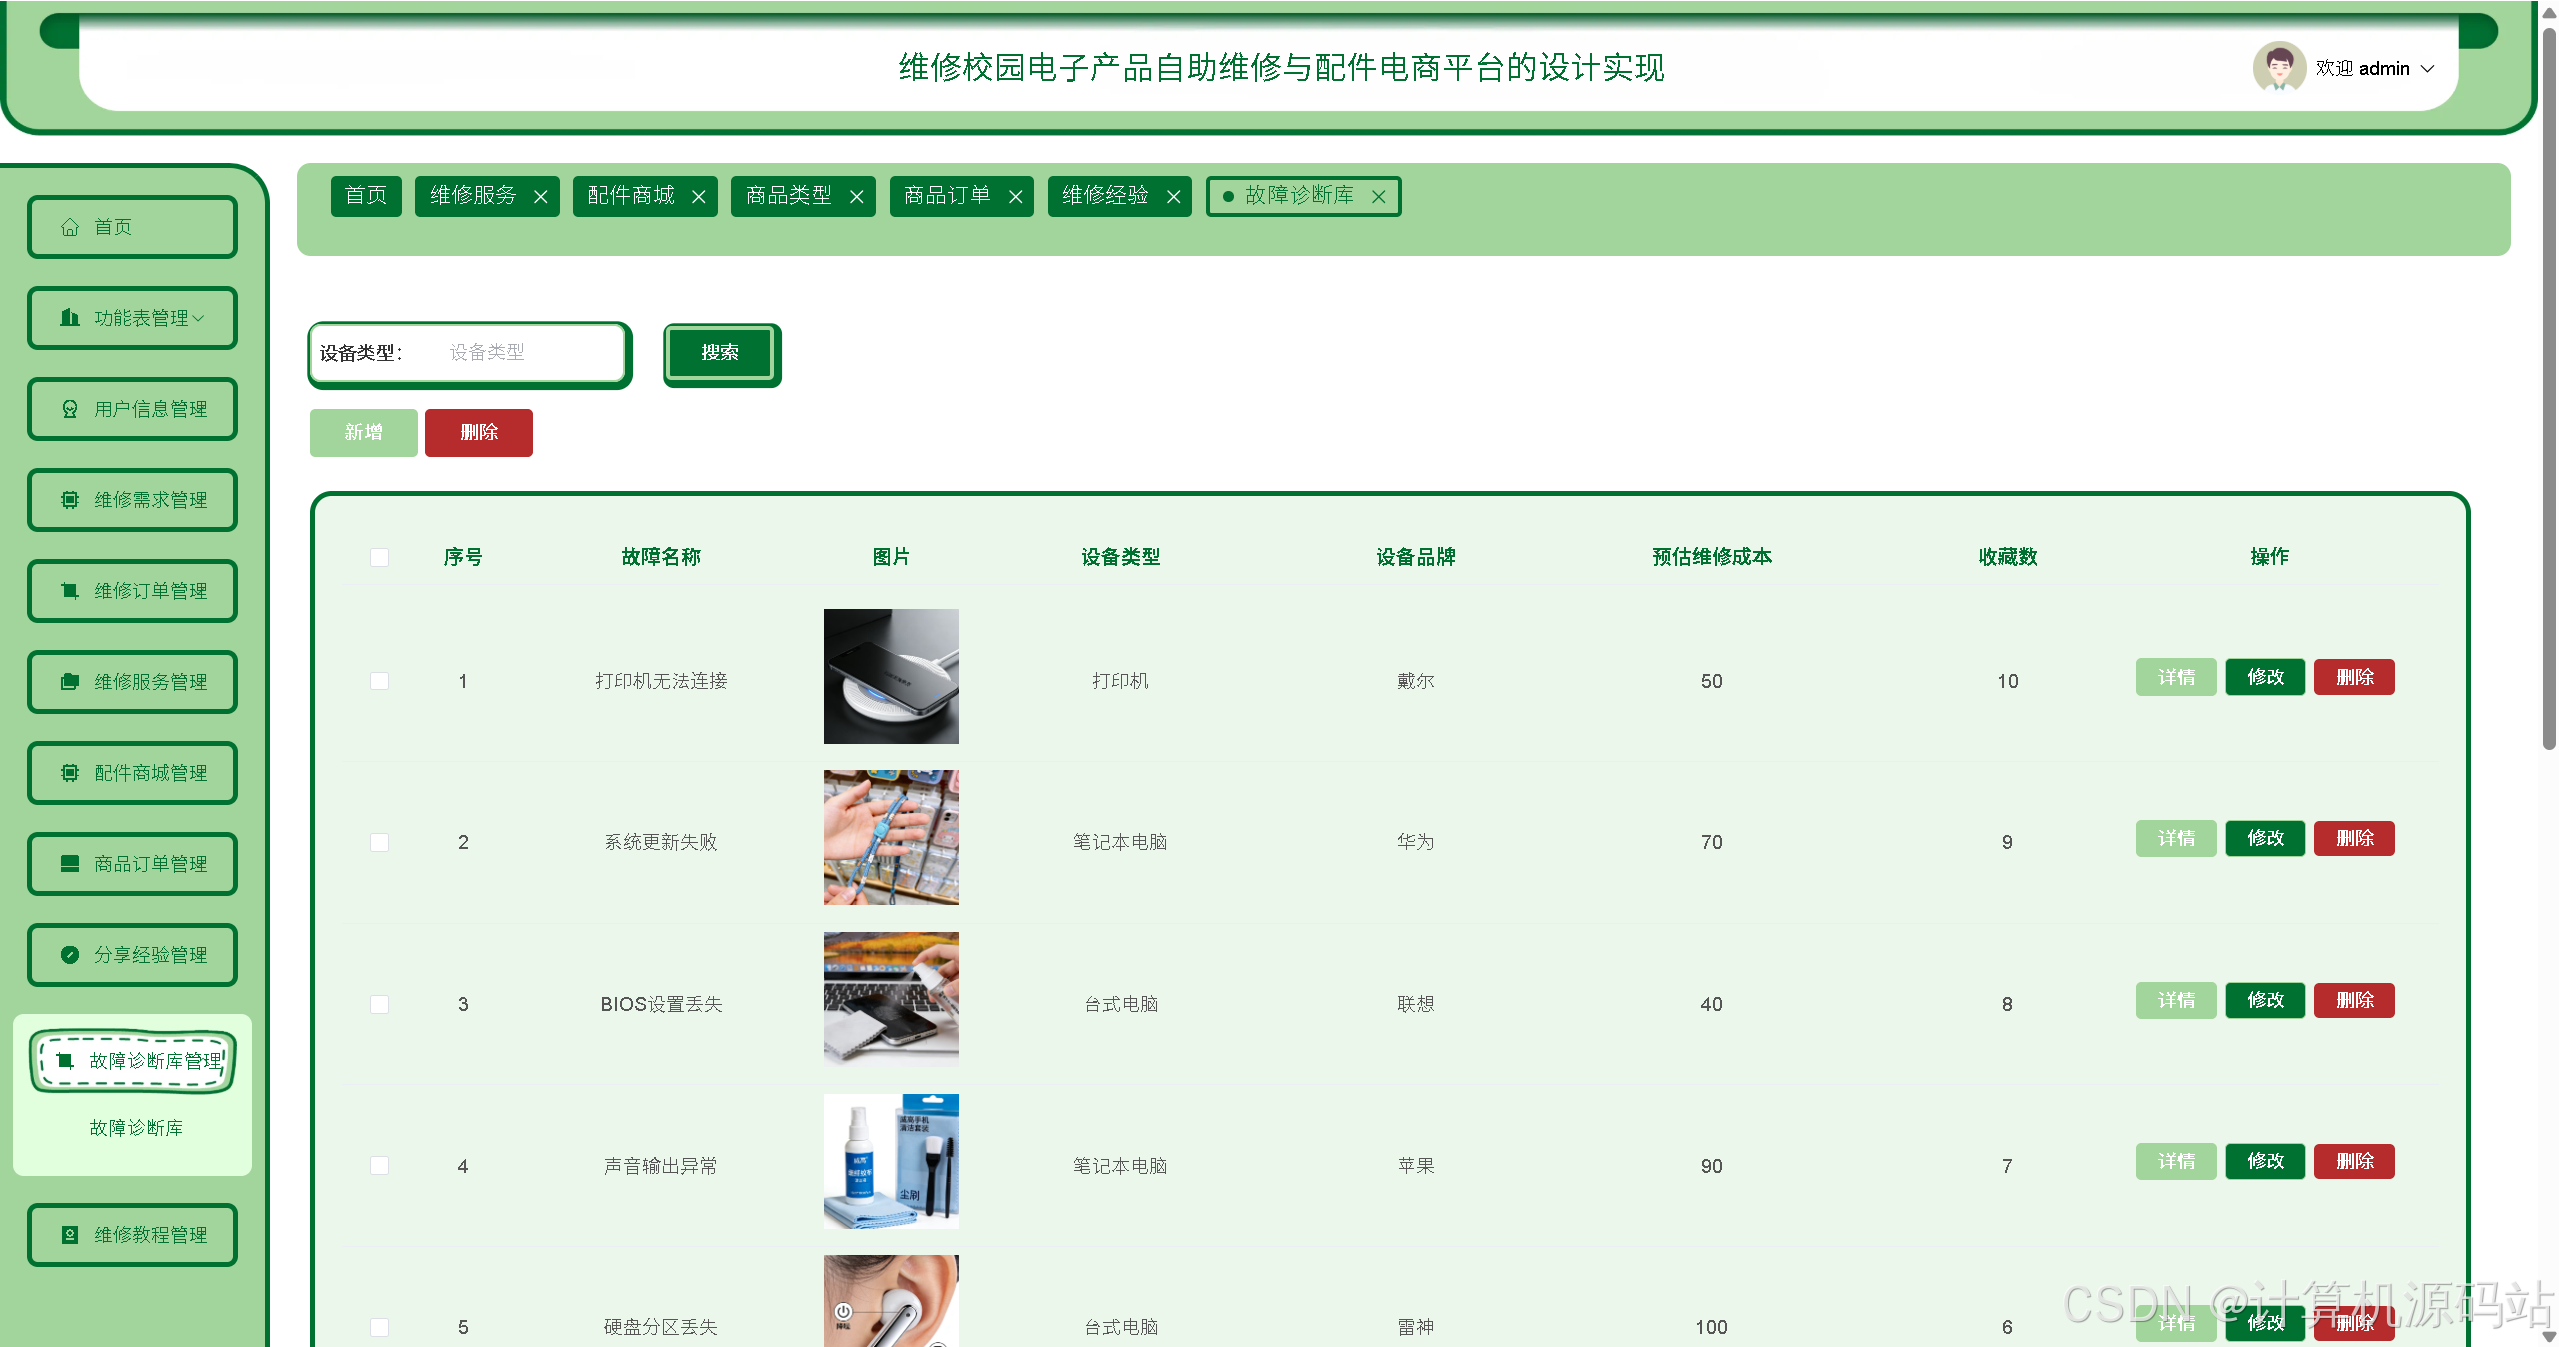
Task: Check the row for 声音输出异常
Action: [x=380, y=1166]
